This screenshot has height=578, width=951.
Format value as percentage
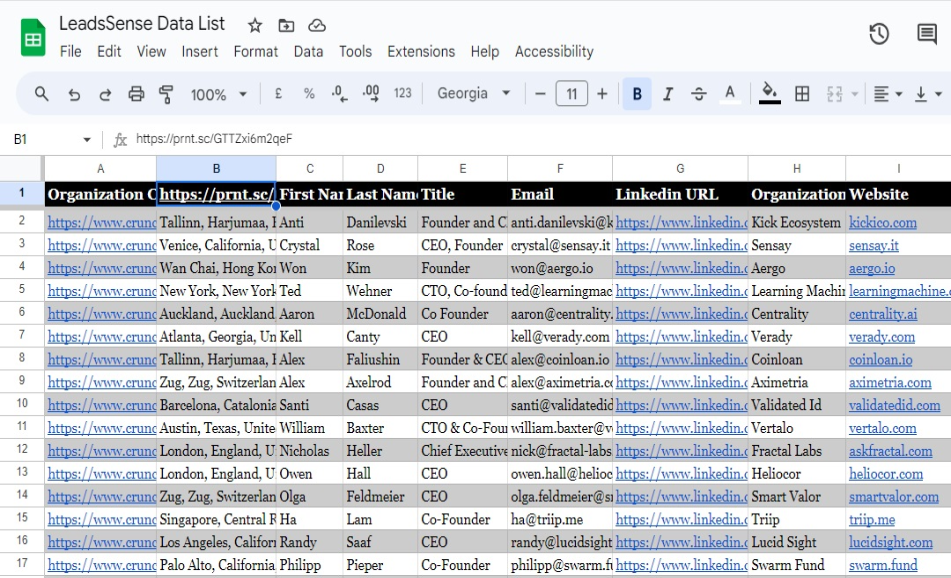coord(308,94)
